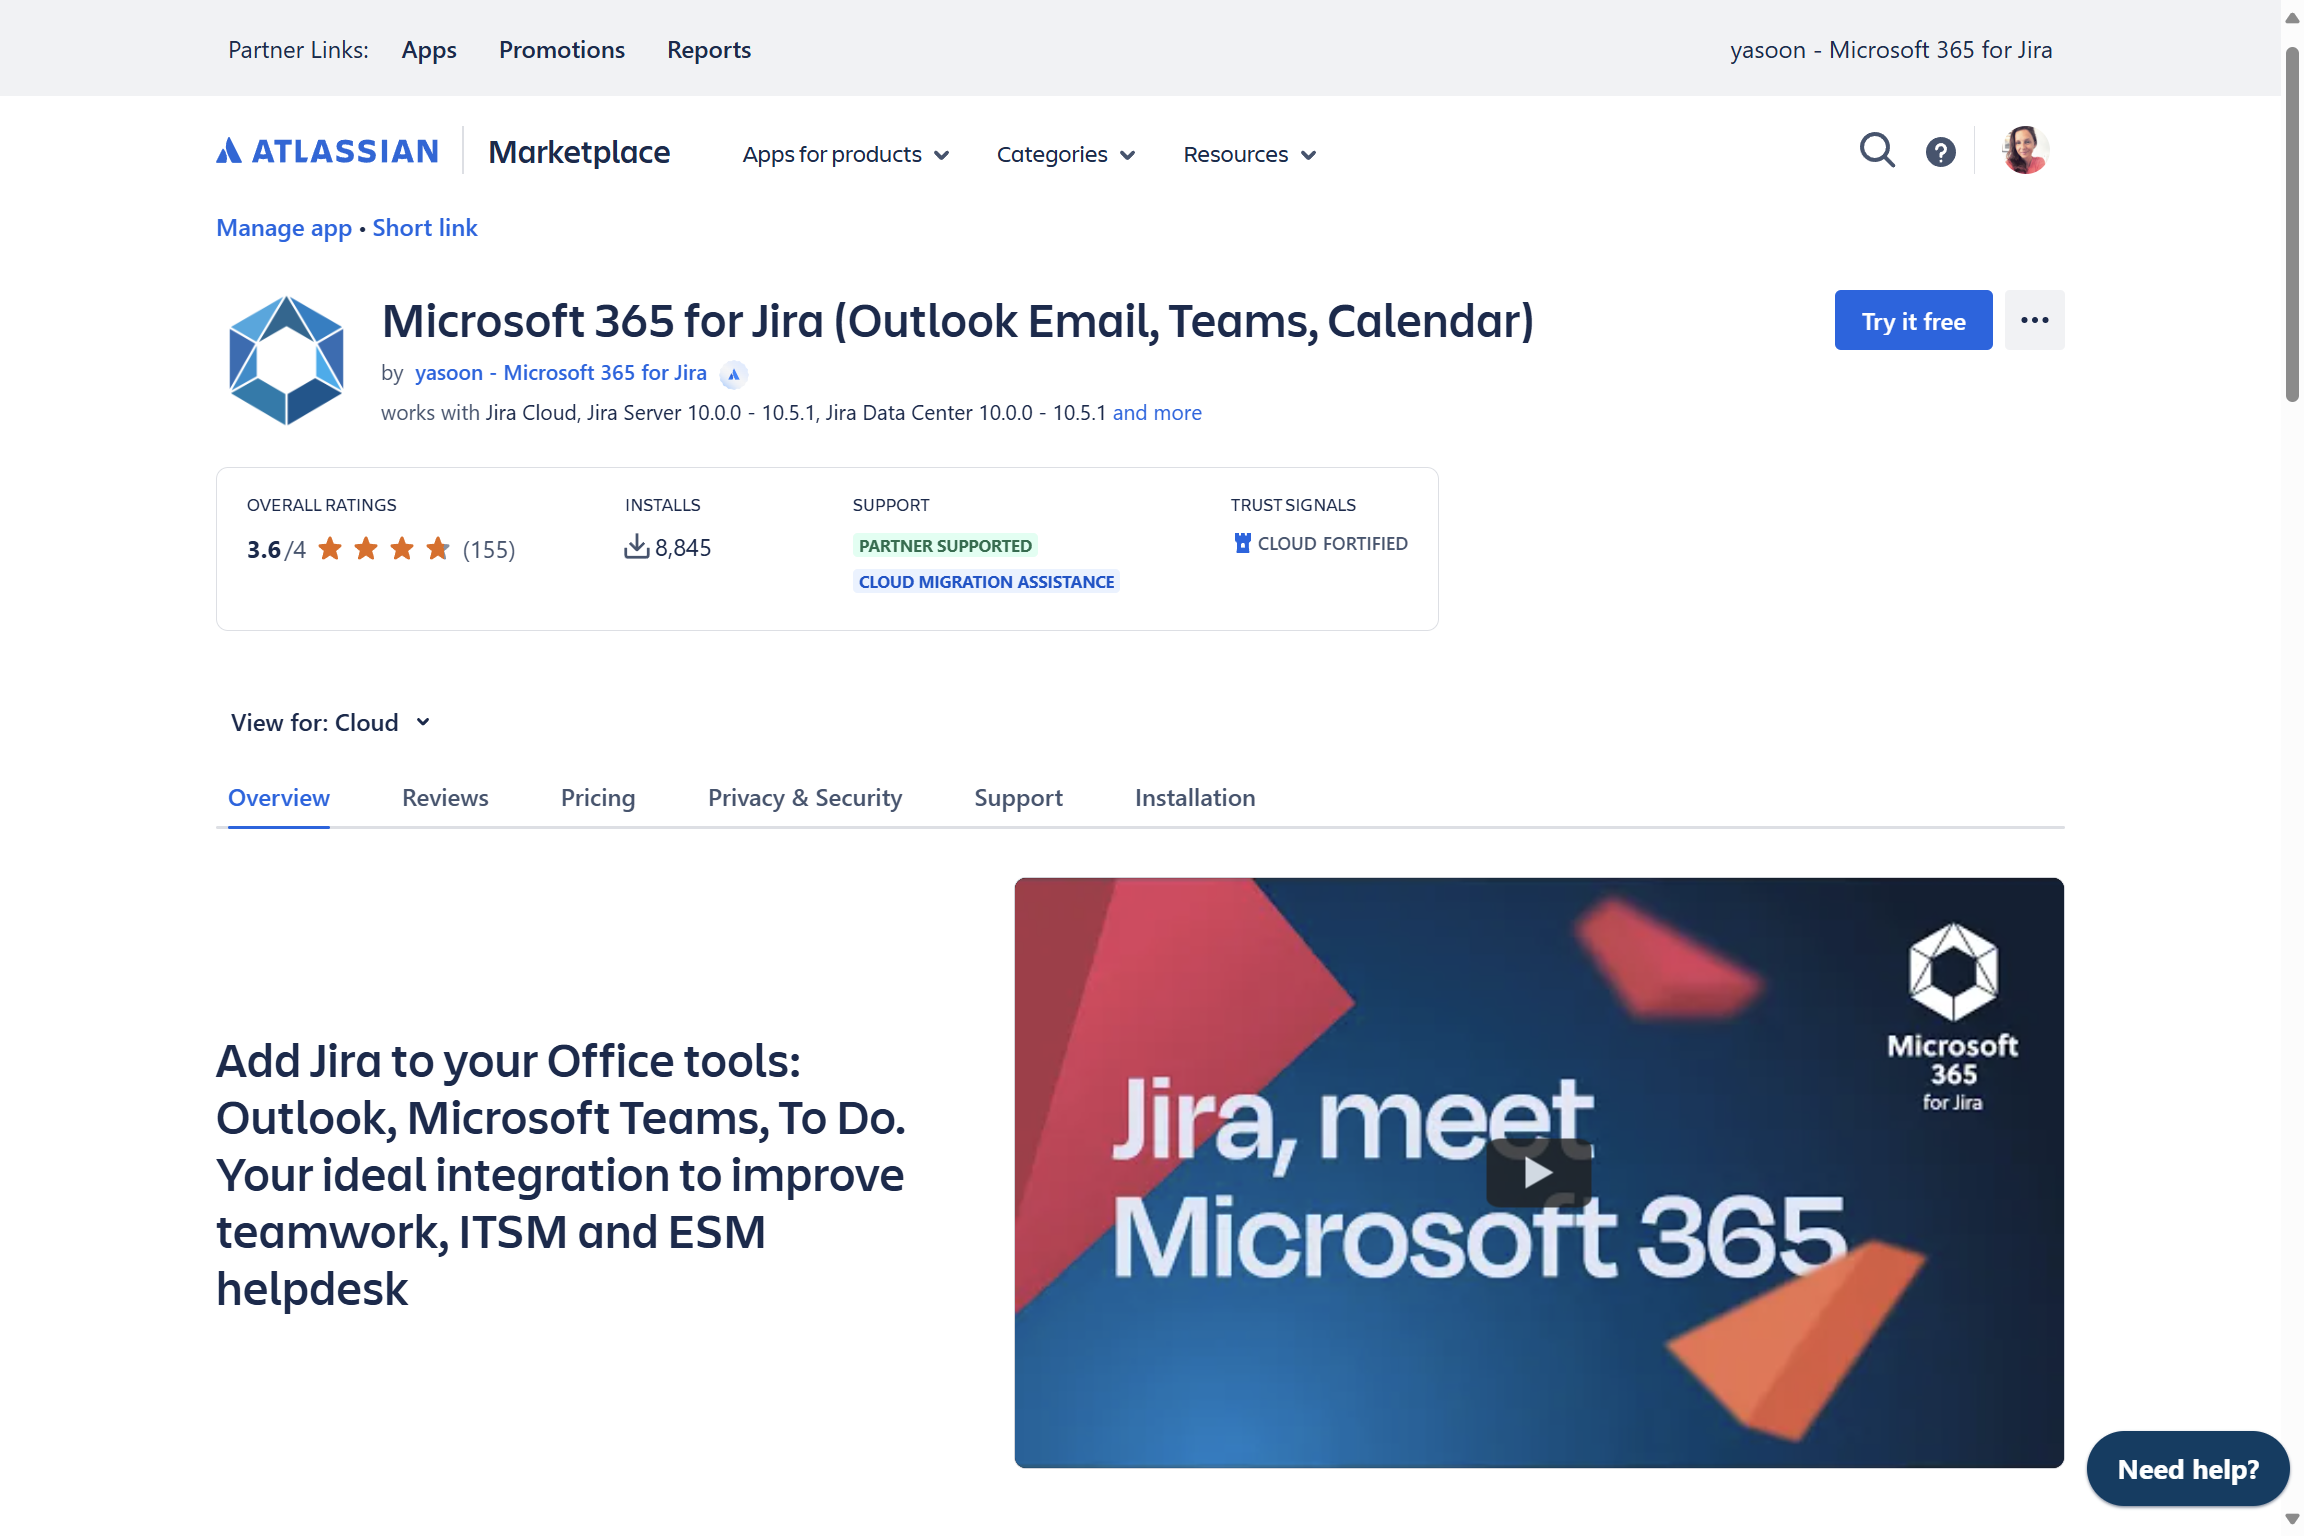Image resolution: width=2304 pixels, height=1536 pixels.
Task: Click the Need help? button
Action: point(2187,1469)
